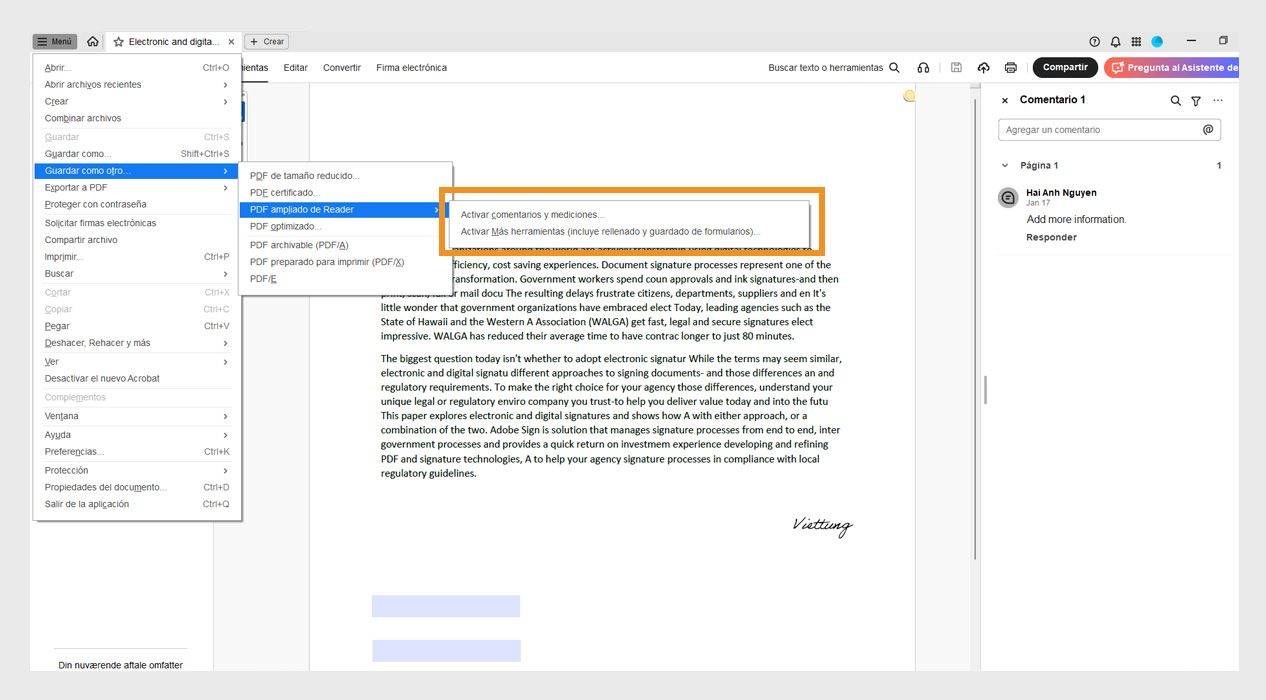Switch to the Convertir tab
Viewport: 1266px width, 700px height.
pyautogui.click(x=342, y=67)
